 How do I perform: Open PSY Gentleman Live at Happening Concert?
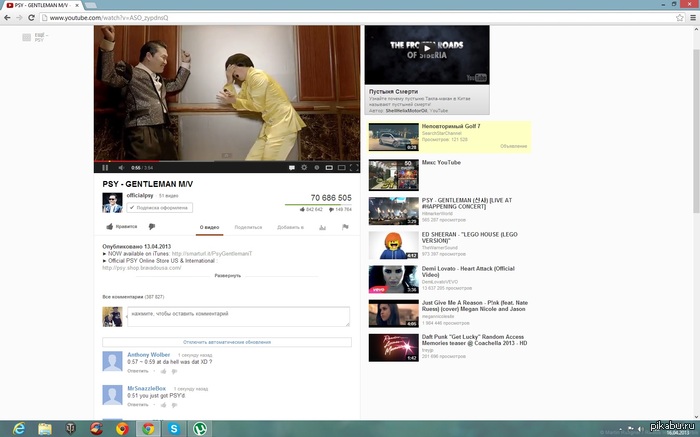(x=467, y=204)
